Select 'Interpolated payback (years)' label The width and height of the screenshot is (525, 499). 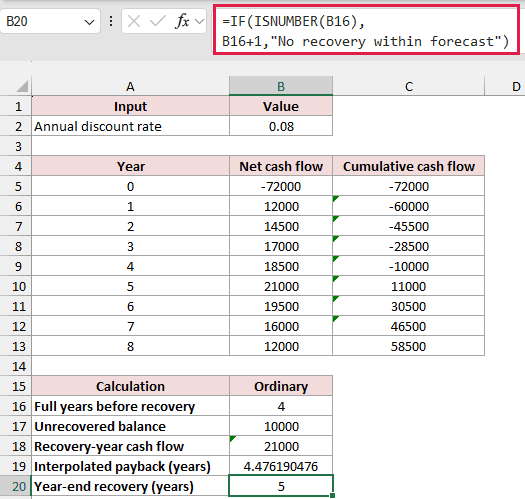131,466
